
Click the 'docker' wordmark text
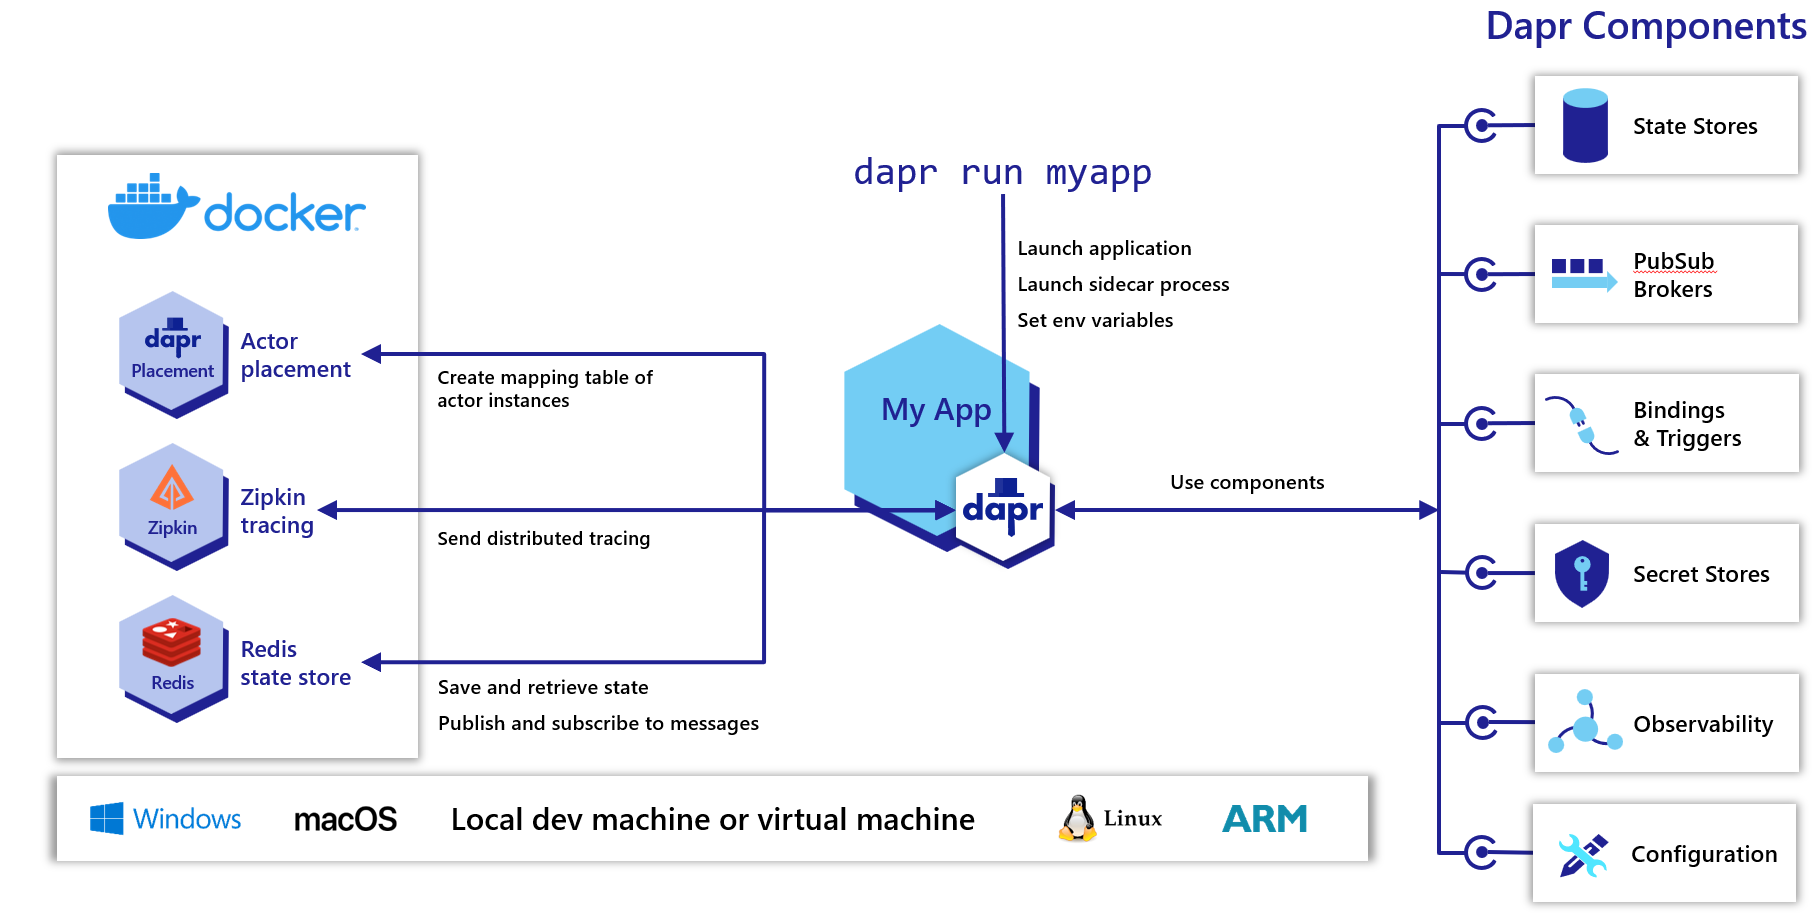285,213
